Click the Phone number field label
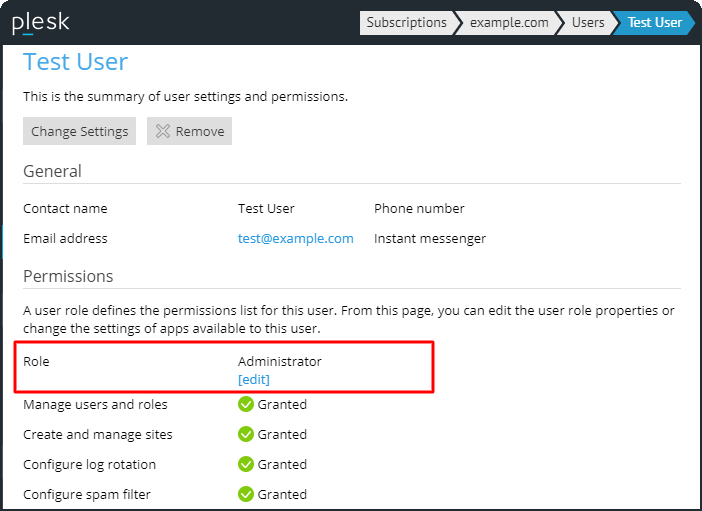Screen dimensions: 702x511 tap(419, 208)
